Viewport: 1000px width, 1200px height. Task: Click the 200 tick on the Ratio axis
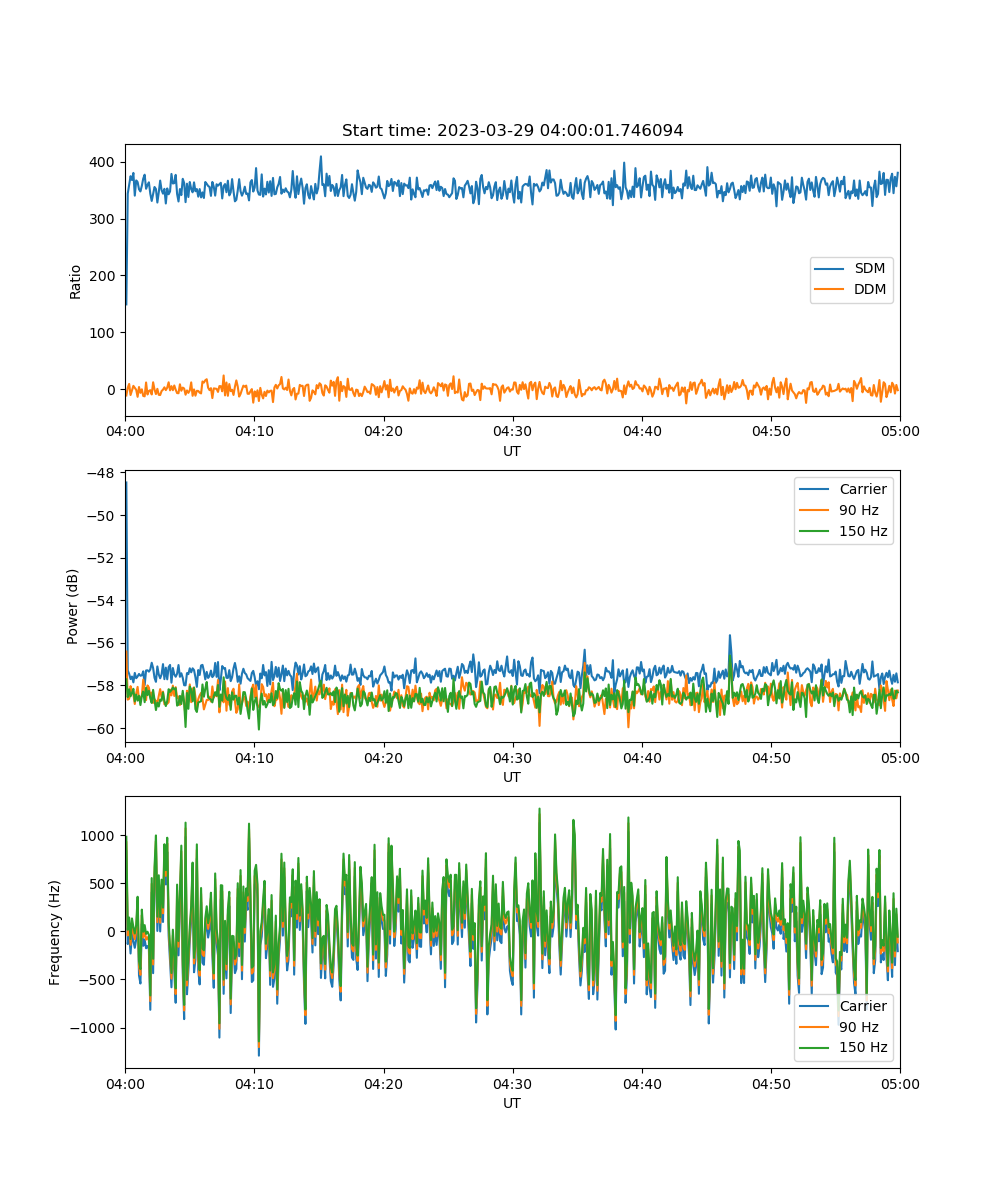point(104,276)
